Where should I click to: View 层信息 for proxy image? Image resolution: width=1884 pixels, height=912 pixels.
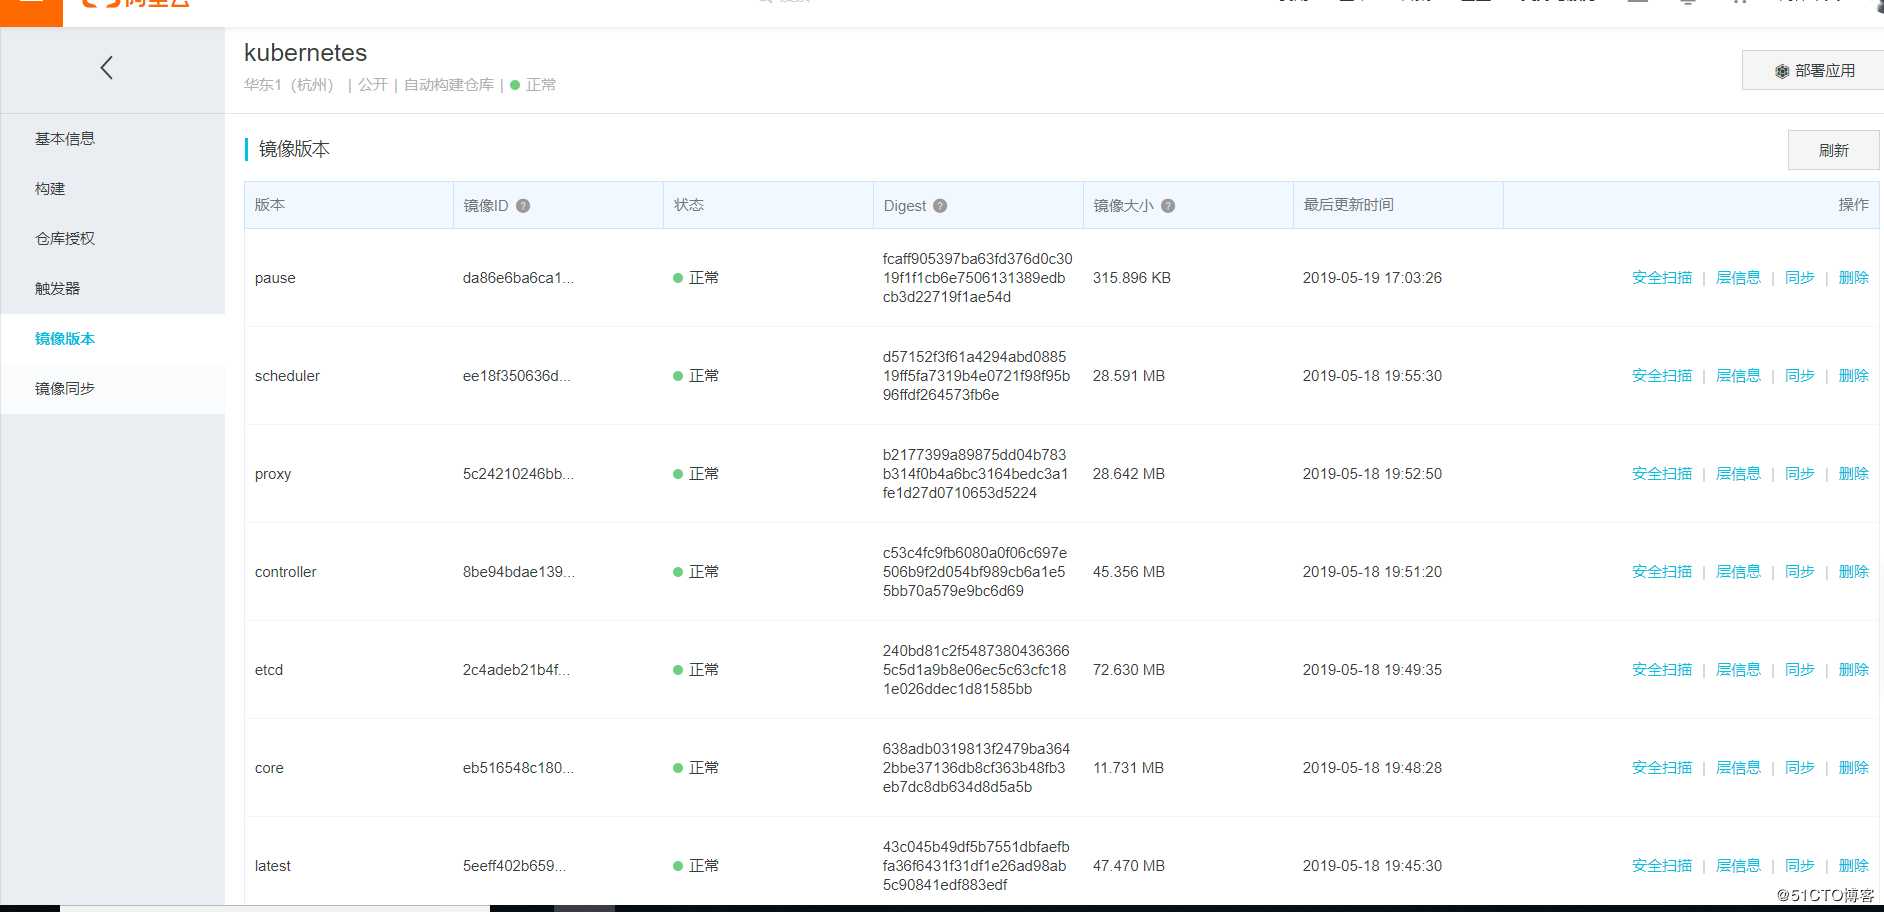coord(1738,474)
